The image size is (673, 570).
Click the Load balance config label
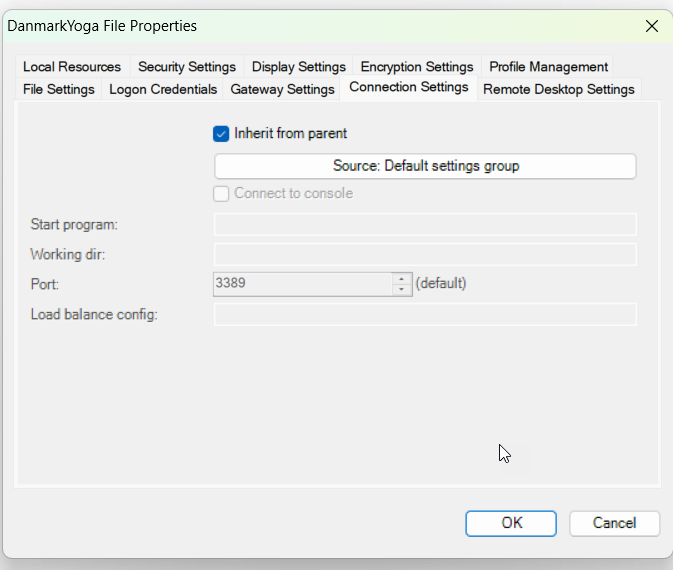pos(94,315)
